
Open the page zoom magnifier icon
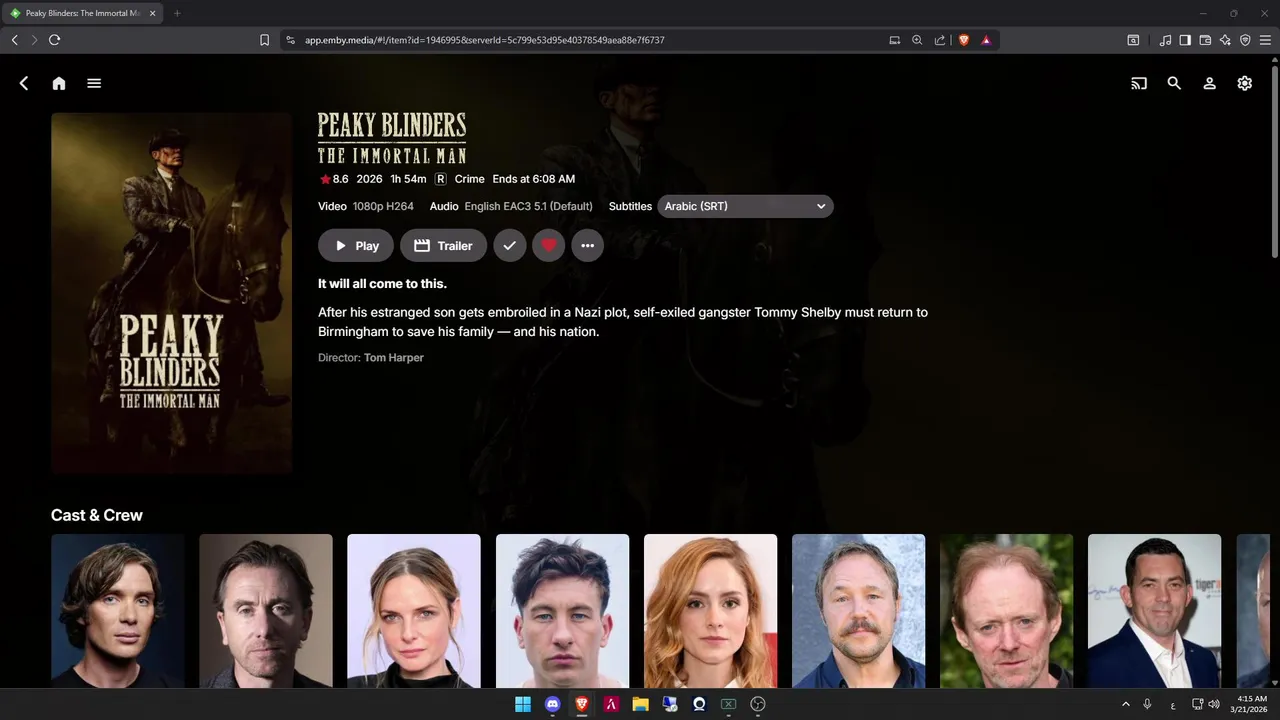coord(917,40)
